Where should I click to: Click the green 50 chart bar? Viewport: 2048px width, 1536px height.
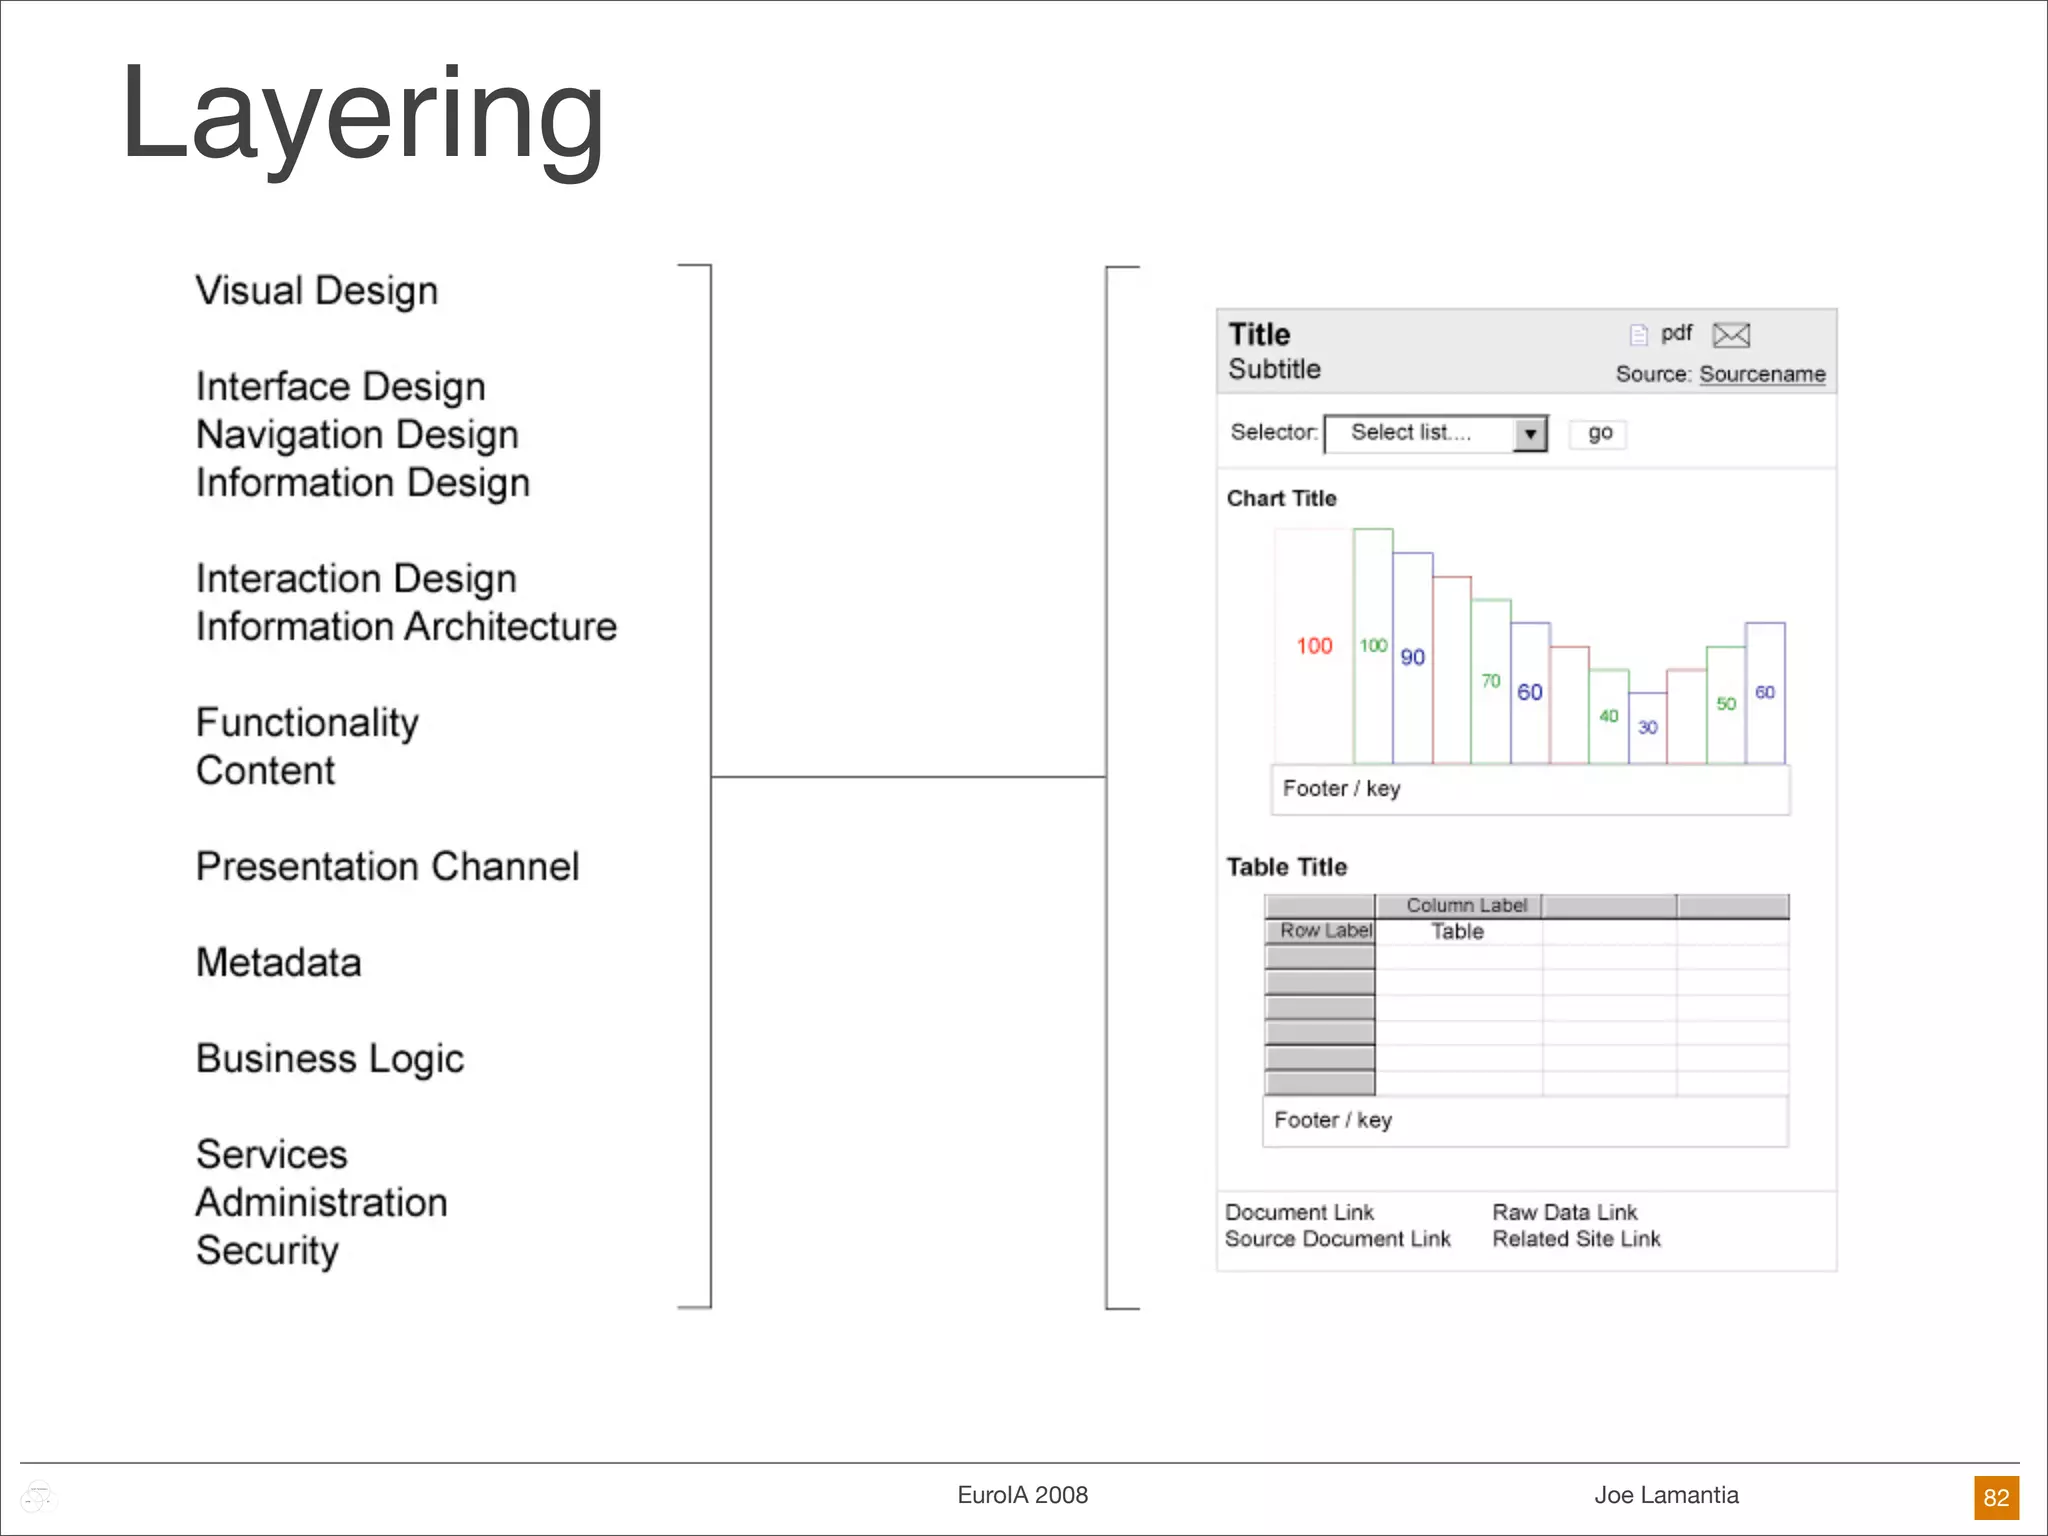1726,704
